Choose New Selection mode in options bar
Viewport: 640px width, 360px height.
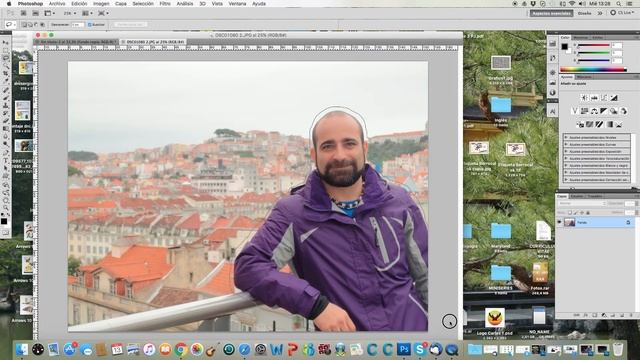[24, 24]
